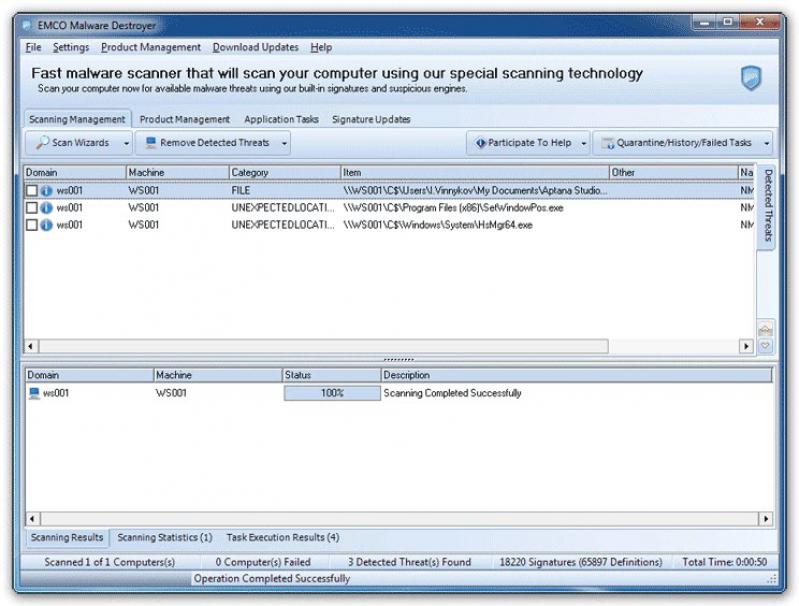Click the Domain column header in results

(x=89, y=375)
